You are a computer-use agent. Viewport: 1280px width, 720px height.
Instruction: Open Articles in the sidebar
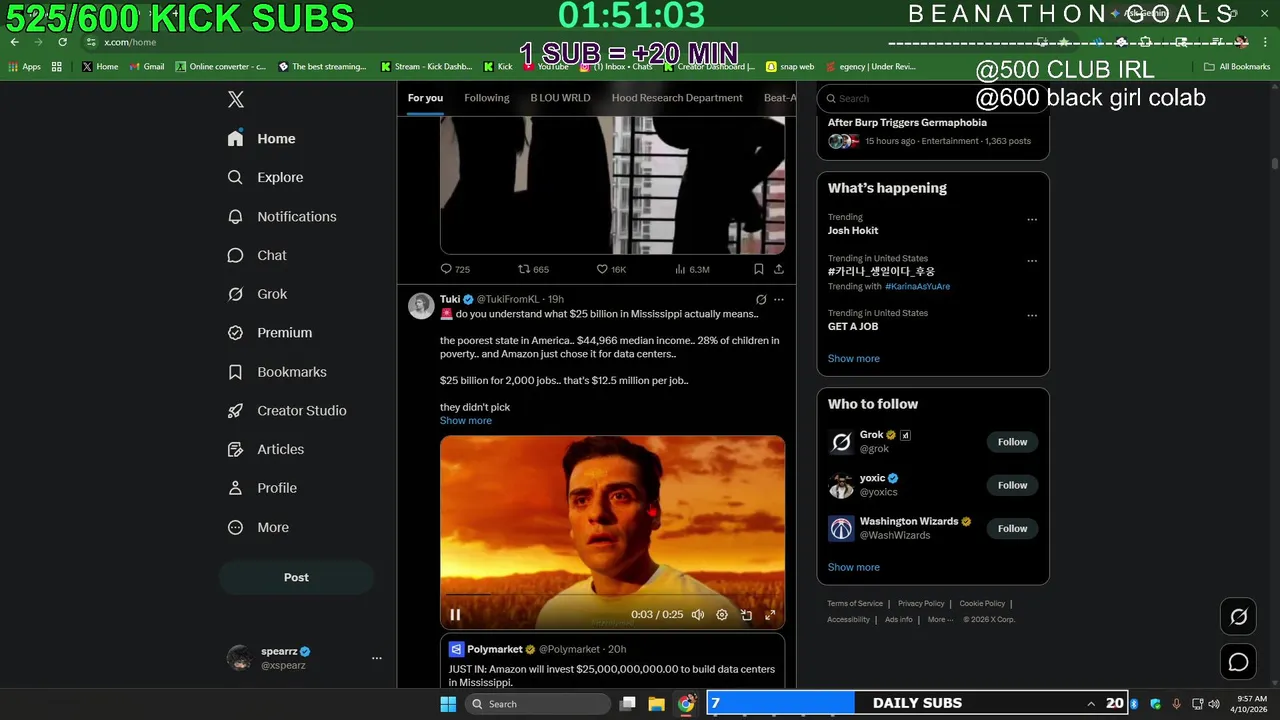click(x=266, y=449)
